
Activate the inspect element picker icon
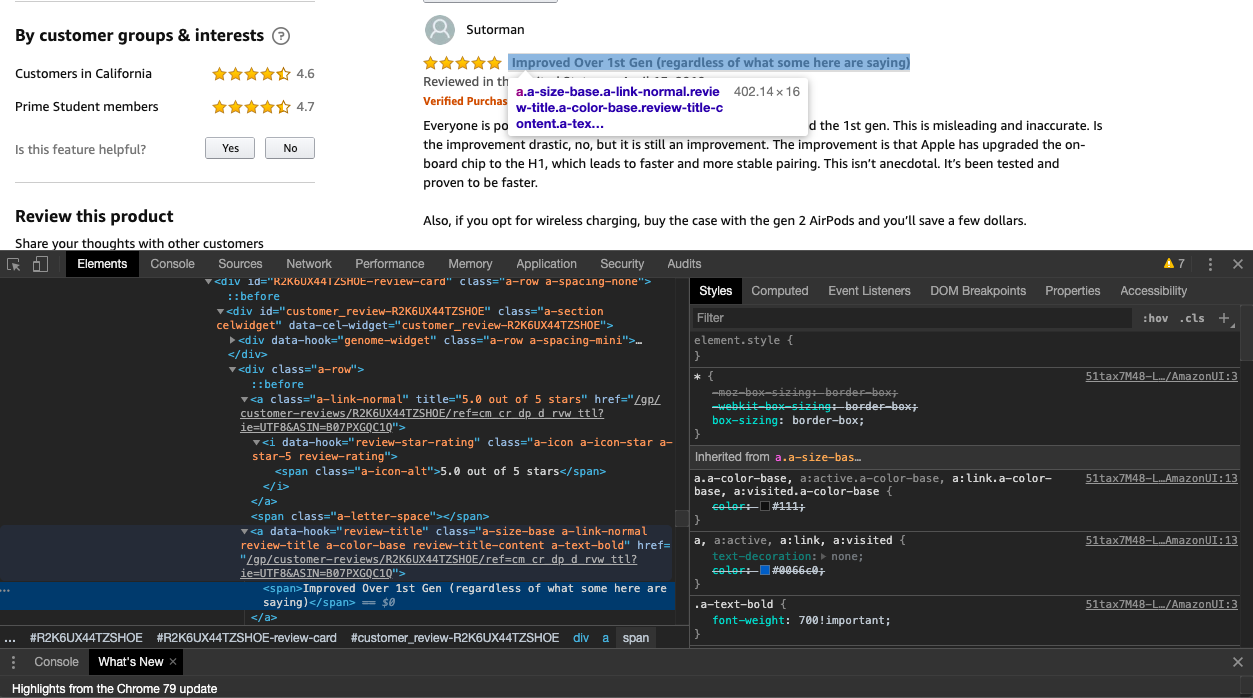pos(14,264)
